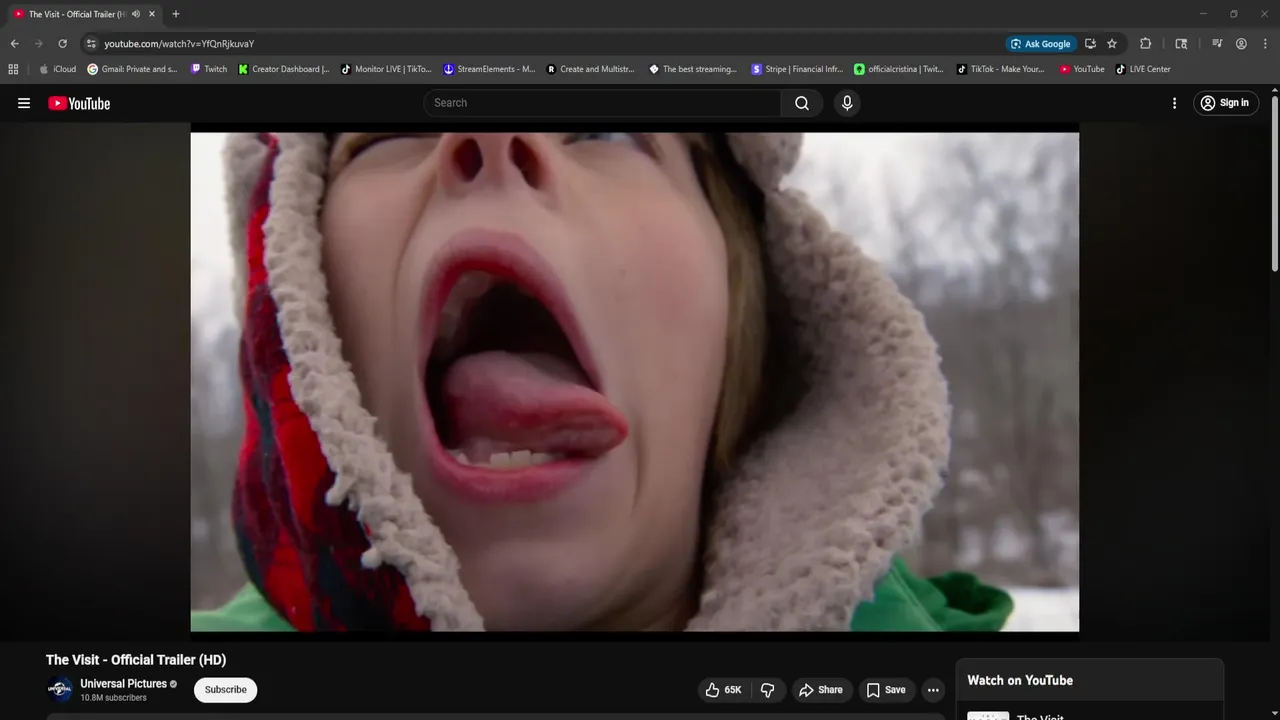The image size is (1280, 720).
Task: Click the 10.8M subscribers text
Action: [x=113, y=698]
